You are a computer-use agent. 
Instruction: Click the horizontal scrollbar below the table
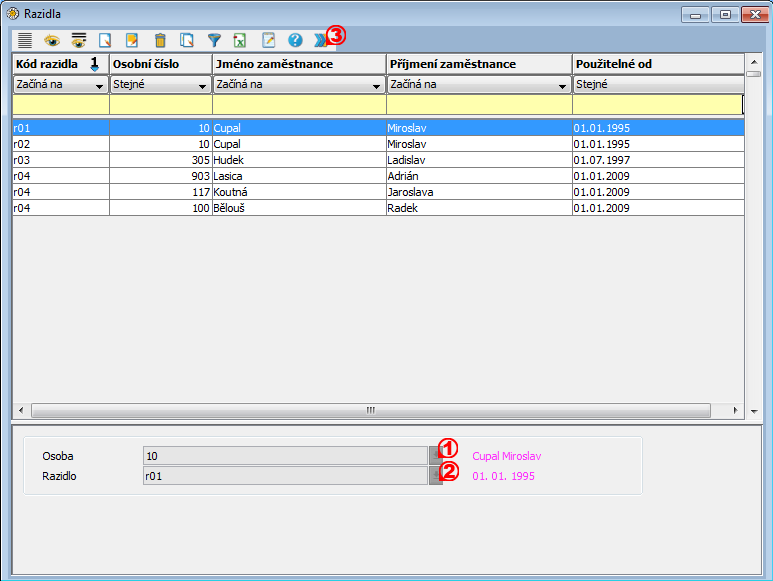click(370, 410)
